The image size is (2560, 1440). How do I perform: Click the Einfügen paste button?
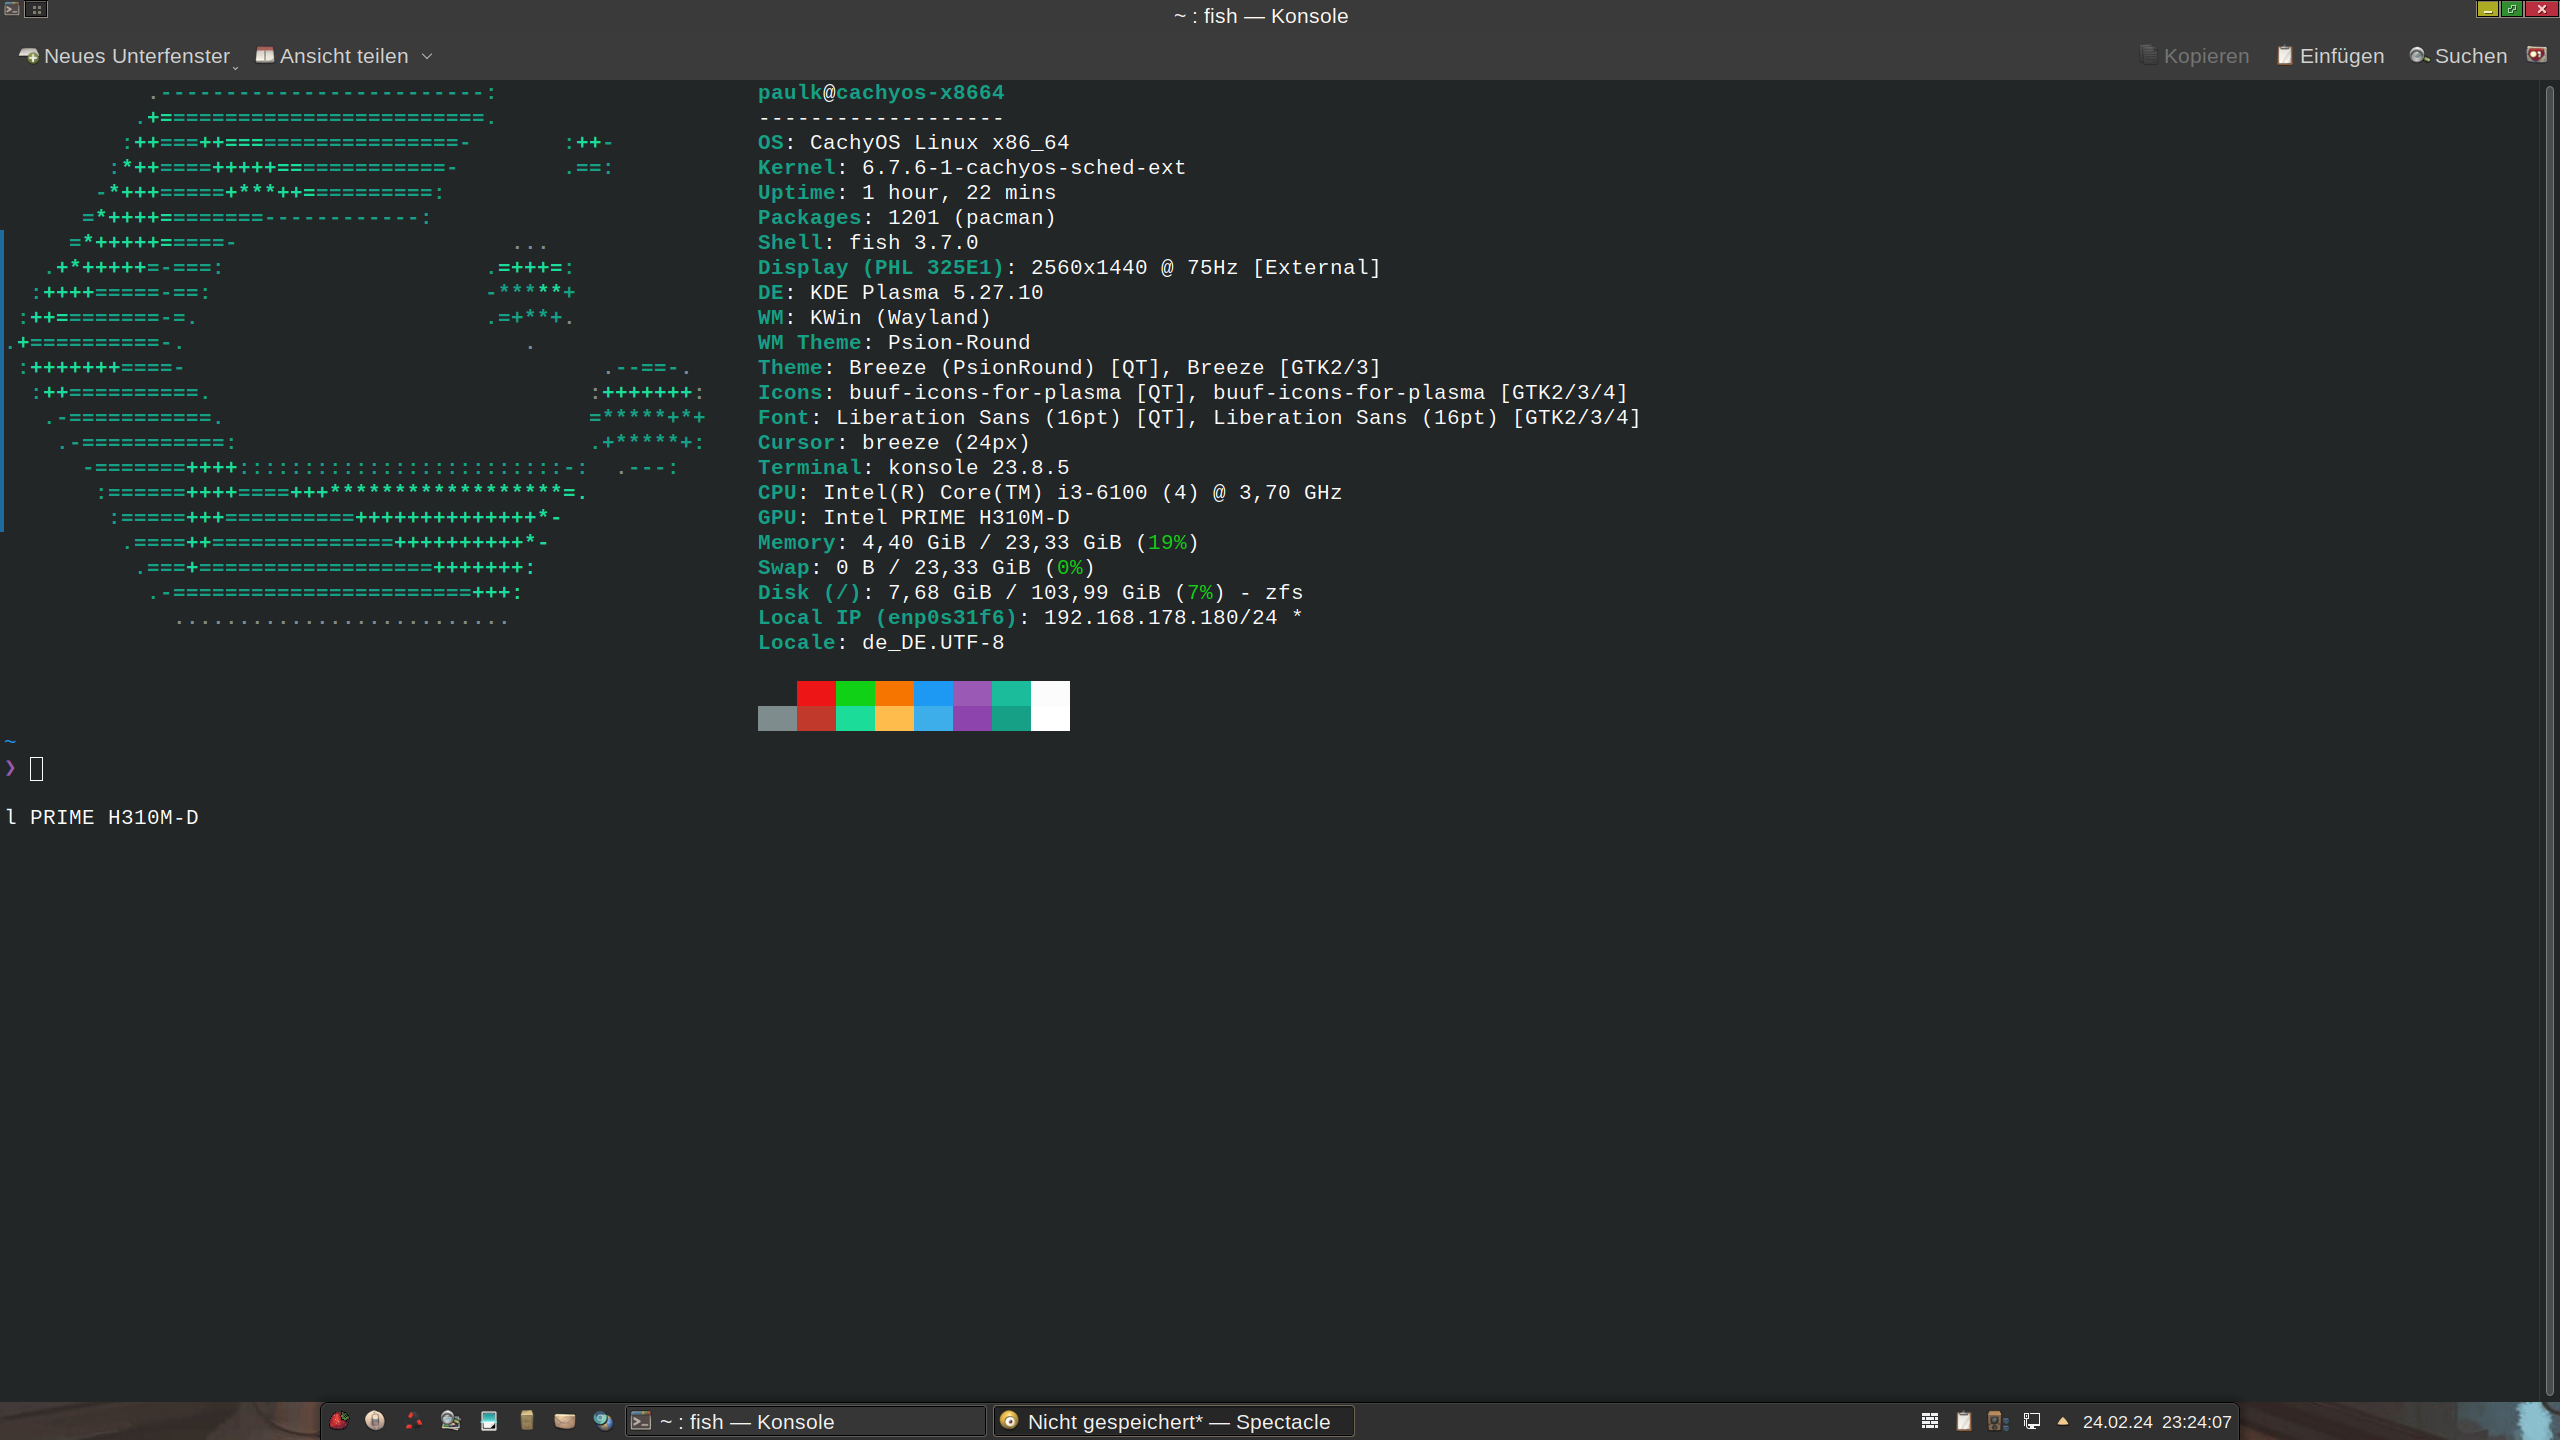pos(2331,56)
